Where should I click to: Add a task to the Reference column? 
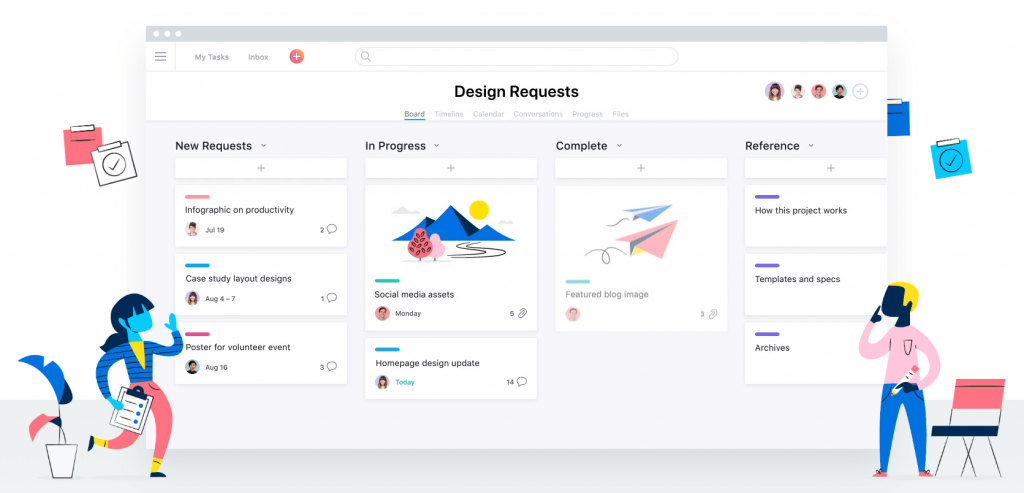830,168
